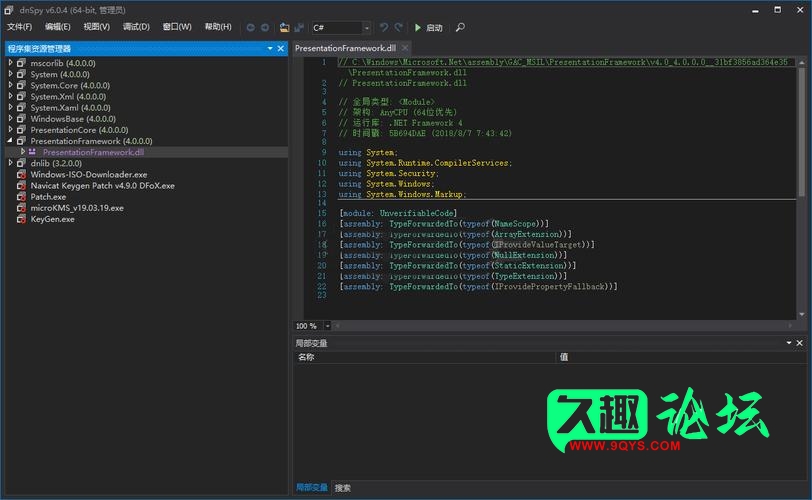Expand the dnlib (3.2.0.0) node
812x500 pixels.
point(10,163)
